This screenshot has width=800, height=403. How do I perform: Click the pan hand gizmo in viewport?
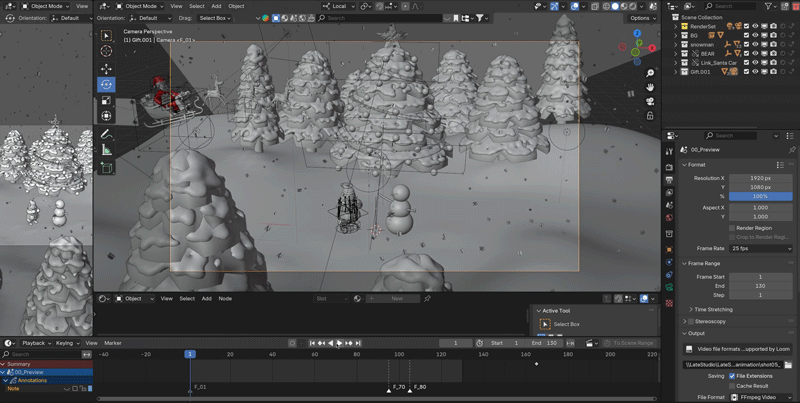650,87
